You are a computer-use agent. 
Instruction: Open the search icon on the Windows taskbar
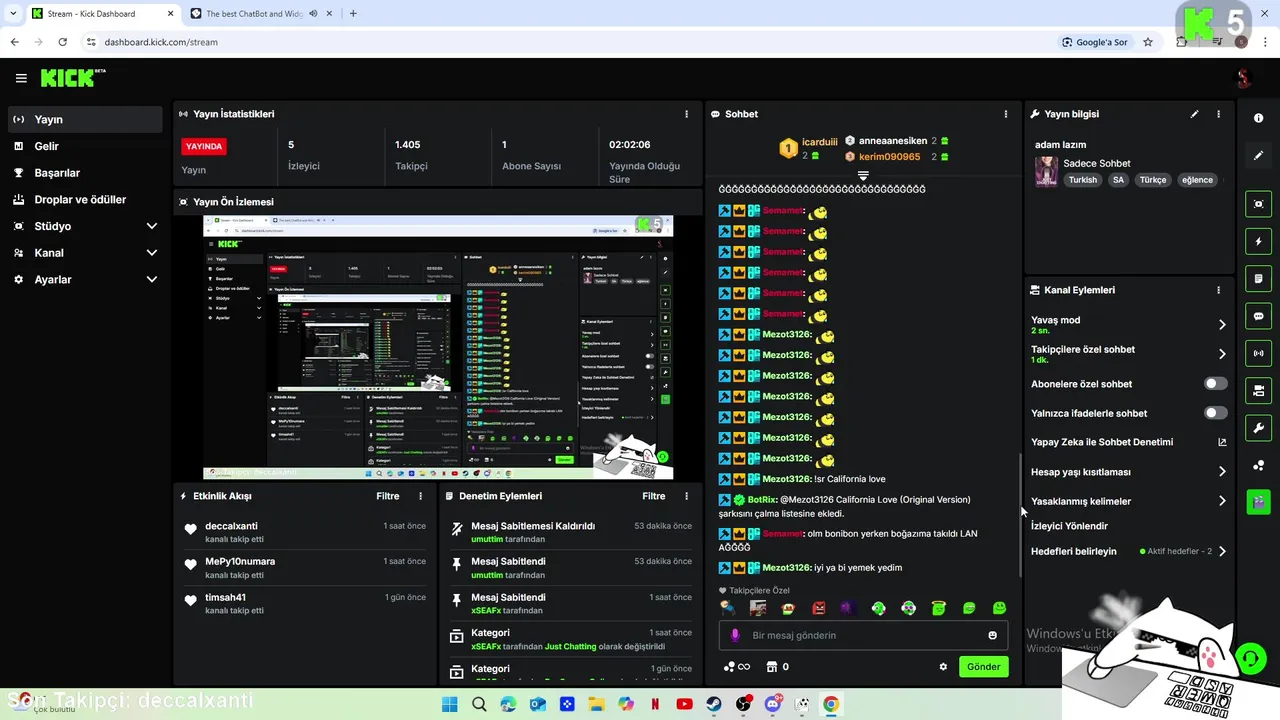(x=479, y=704)
